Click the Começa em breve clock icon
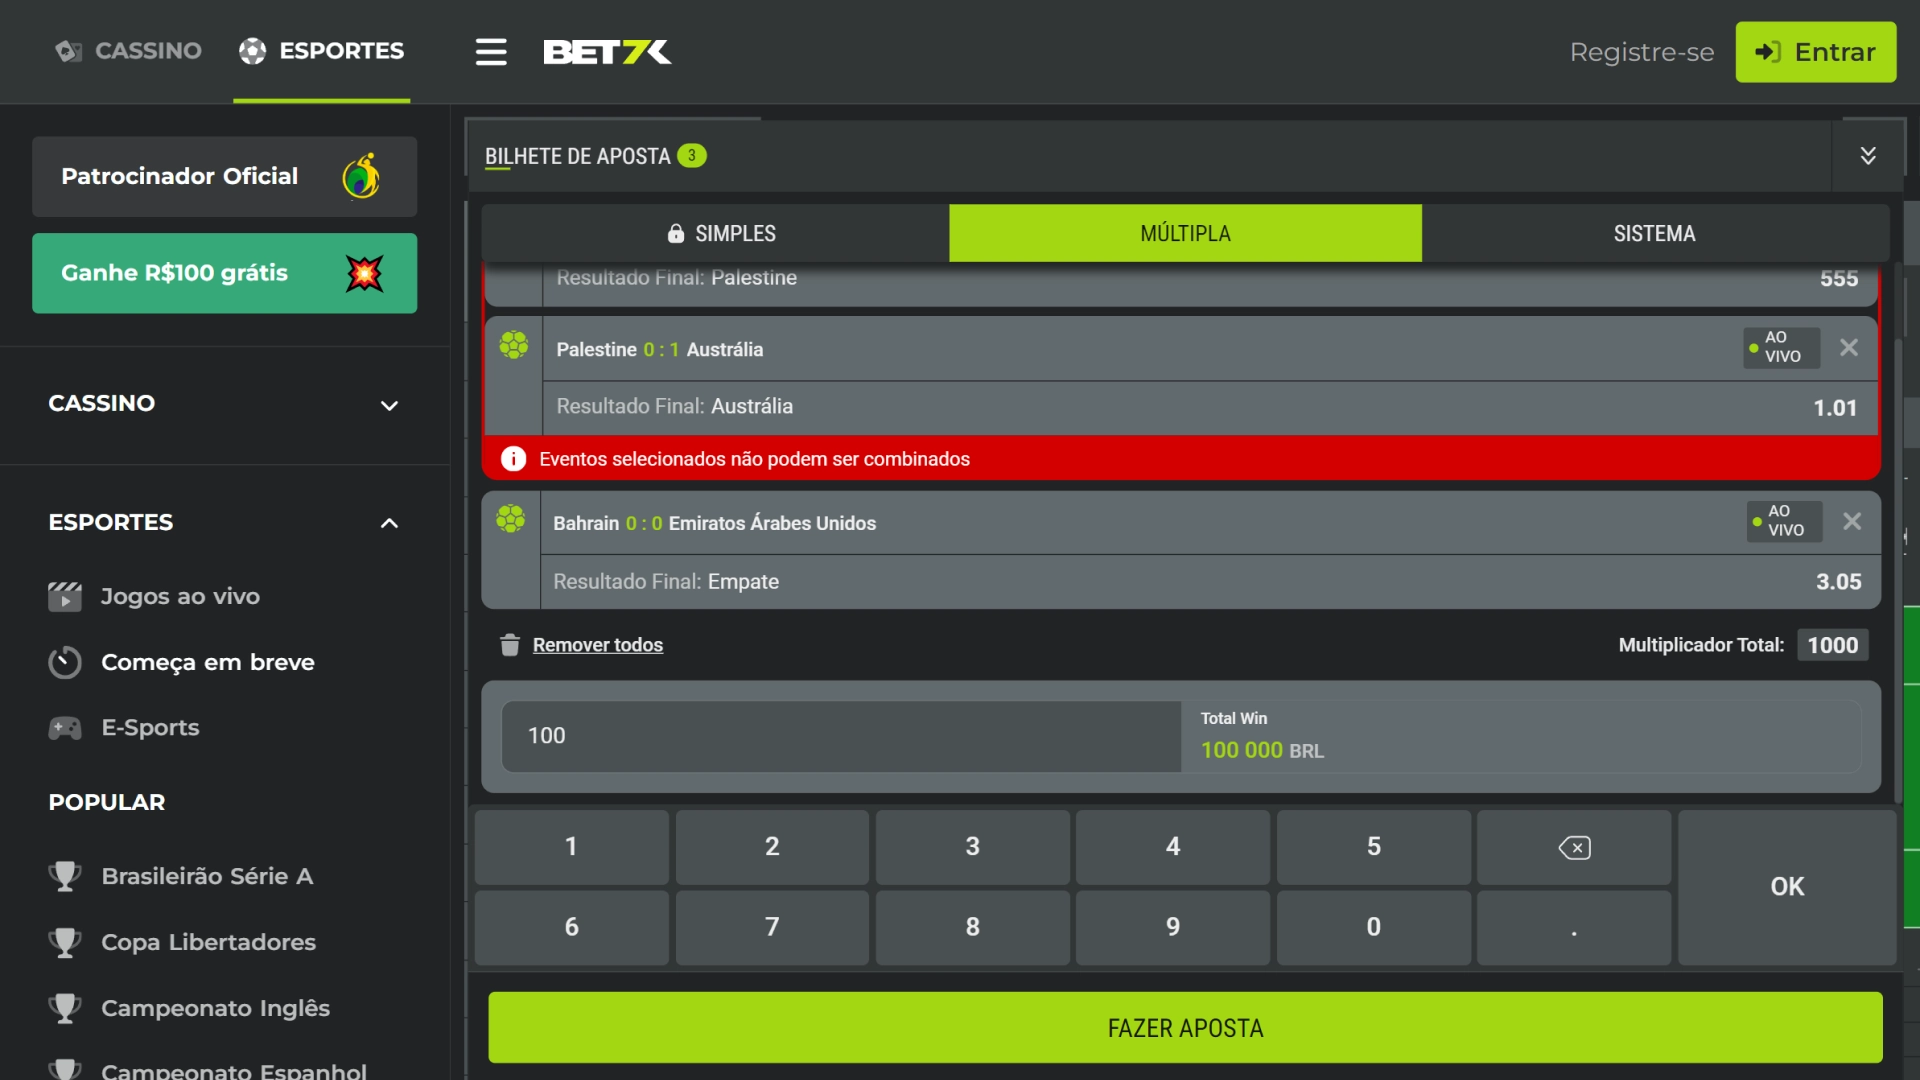Screen dimensions: 1920x1080 pos(65,662)
